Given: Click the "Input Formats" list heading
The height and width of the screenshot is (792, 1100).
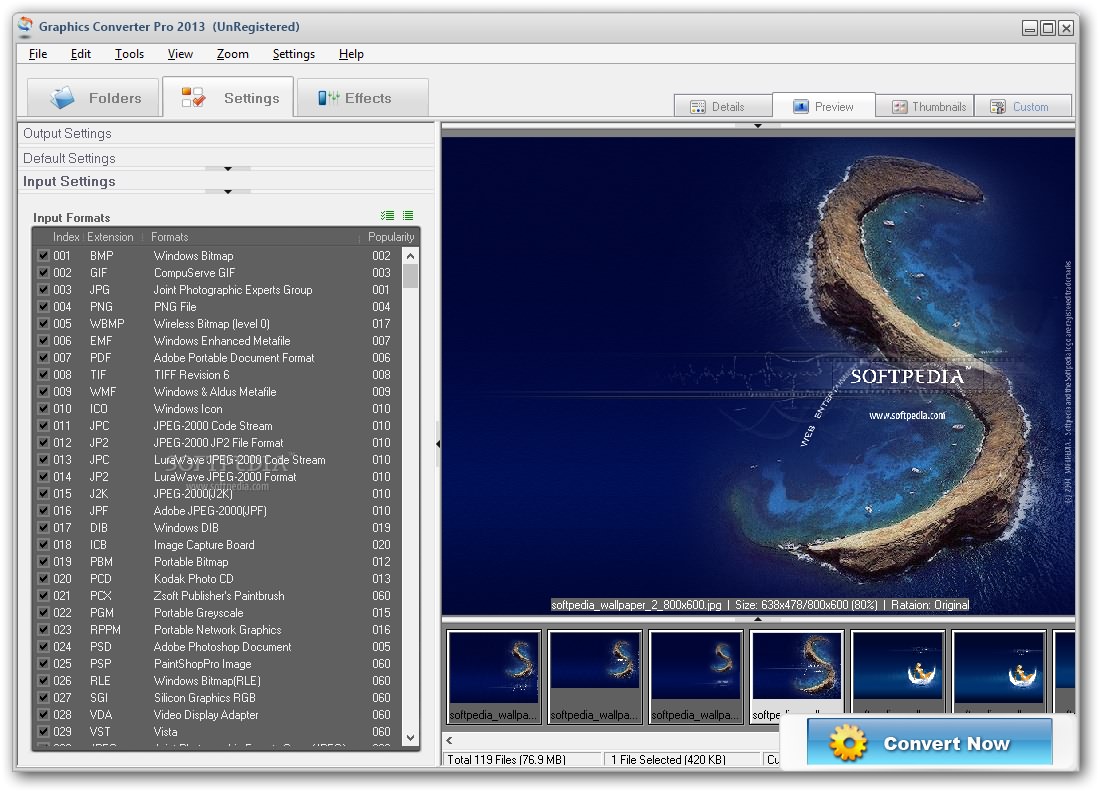Looking at the screenshot, I should click(72, 217).
